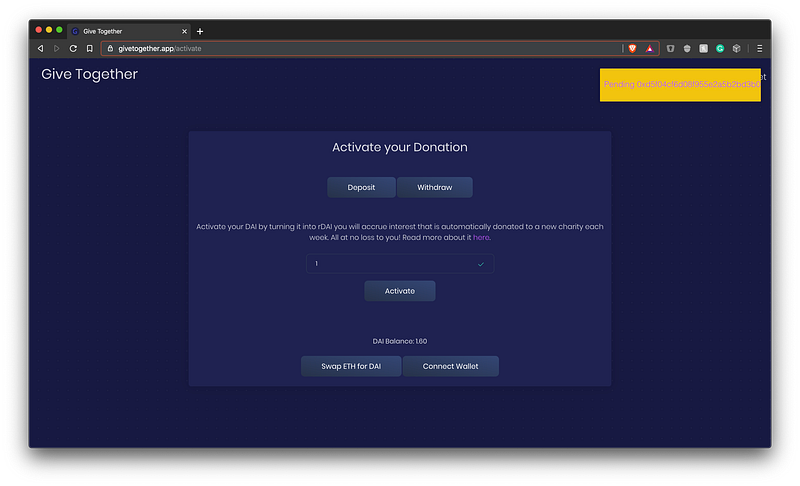Click the cube-shaped extension icon
The image size is (800, 486).
tap(736, 48)
